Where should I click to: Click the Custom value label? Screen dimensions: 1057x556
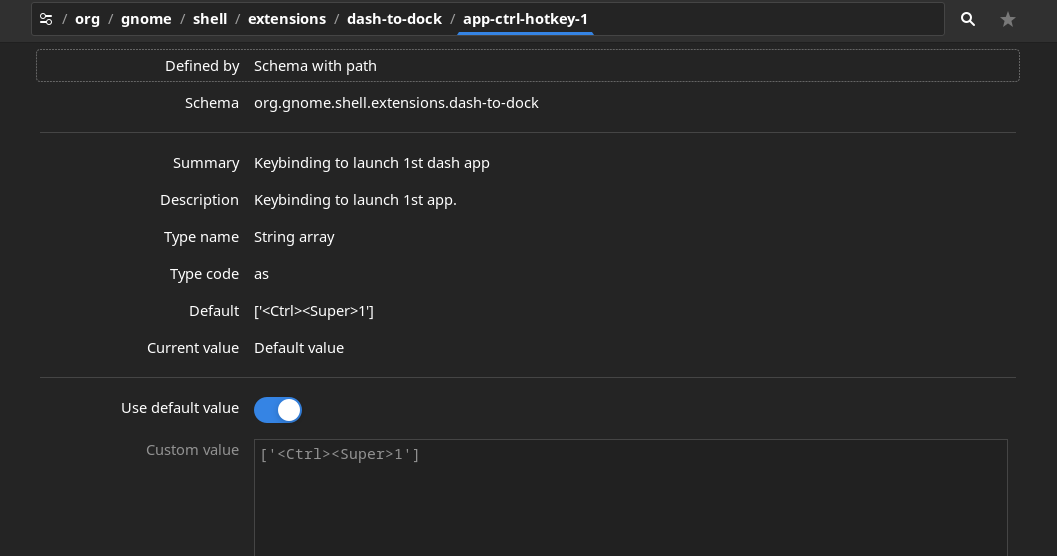[x=192, y=450]
